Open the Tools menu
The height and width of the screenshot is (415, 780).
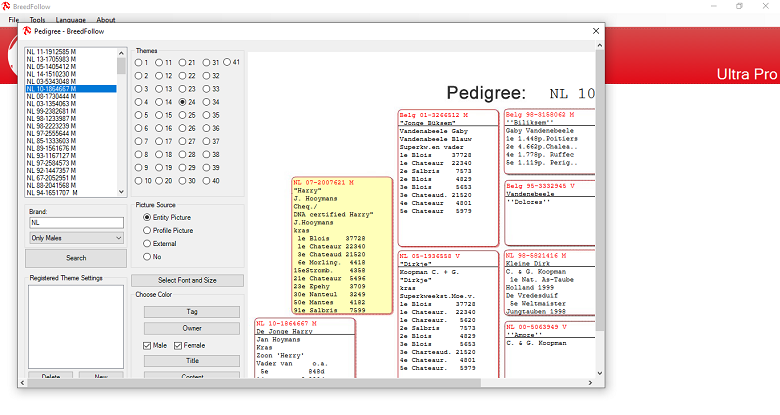[37, 19]
